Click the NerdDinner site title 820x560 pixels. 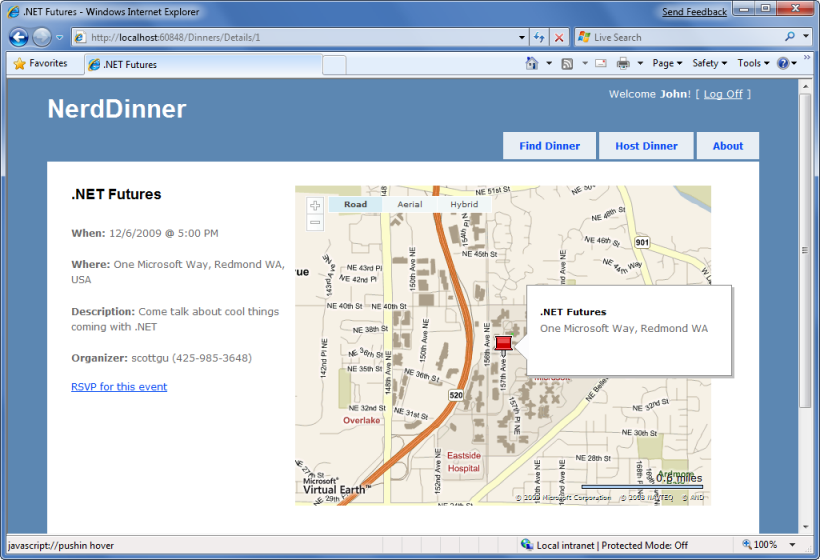coord(117,109)
